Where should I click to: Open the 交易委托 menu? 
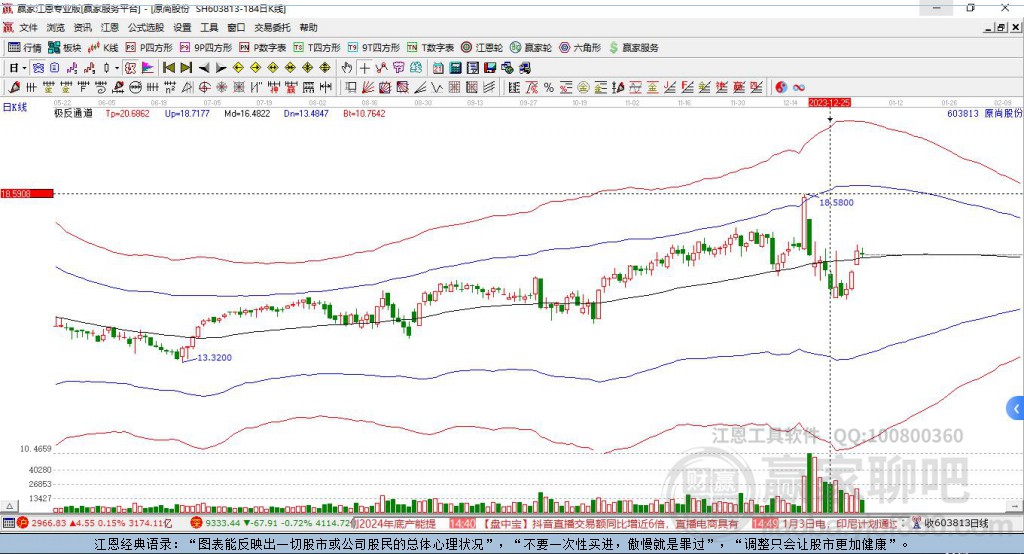point(272,27)
